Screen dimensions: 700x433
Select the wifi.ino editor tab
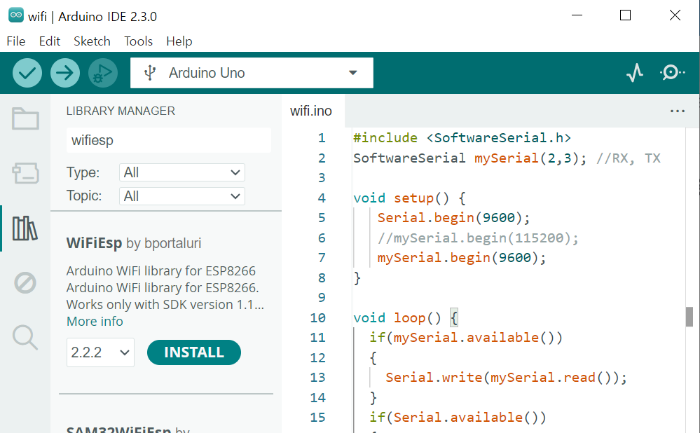[x=311, y=111]
